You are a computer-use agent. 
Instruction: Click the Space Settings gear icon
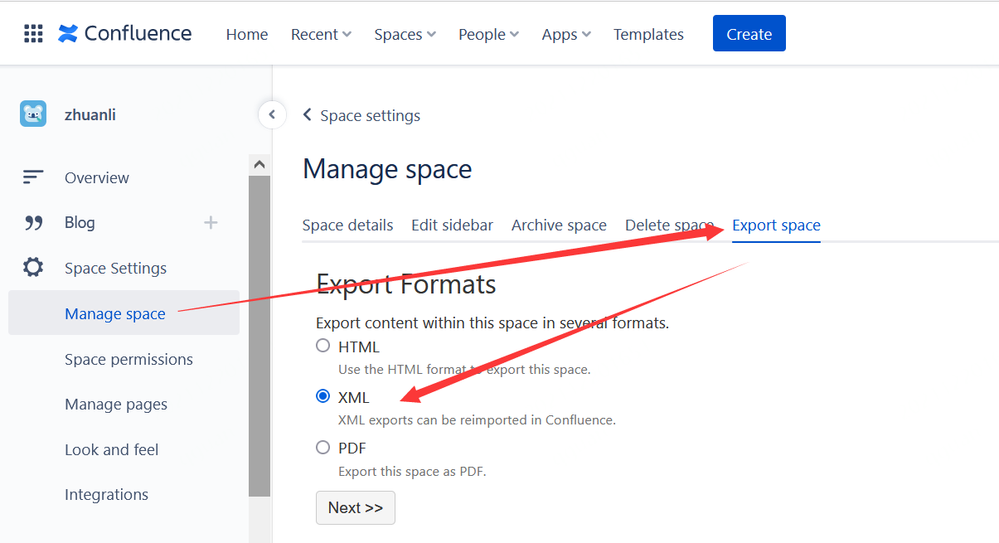click(33, 267)
